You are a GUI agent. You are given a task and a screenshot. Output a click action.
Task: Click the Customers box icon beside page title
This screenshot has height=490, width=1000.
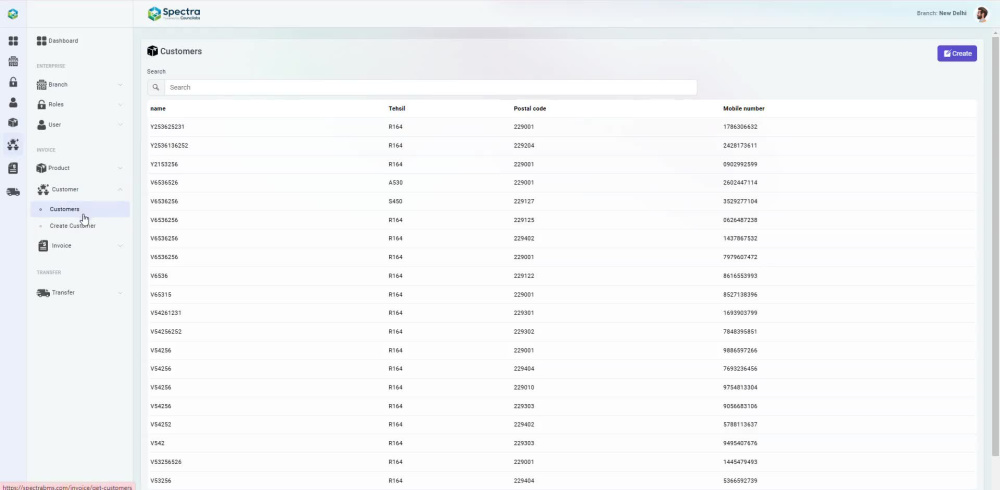[x=152, y=51]
